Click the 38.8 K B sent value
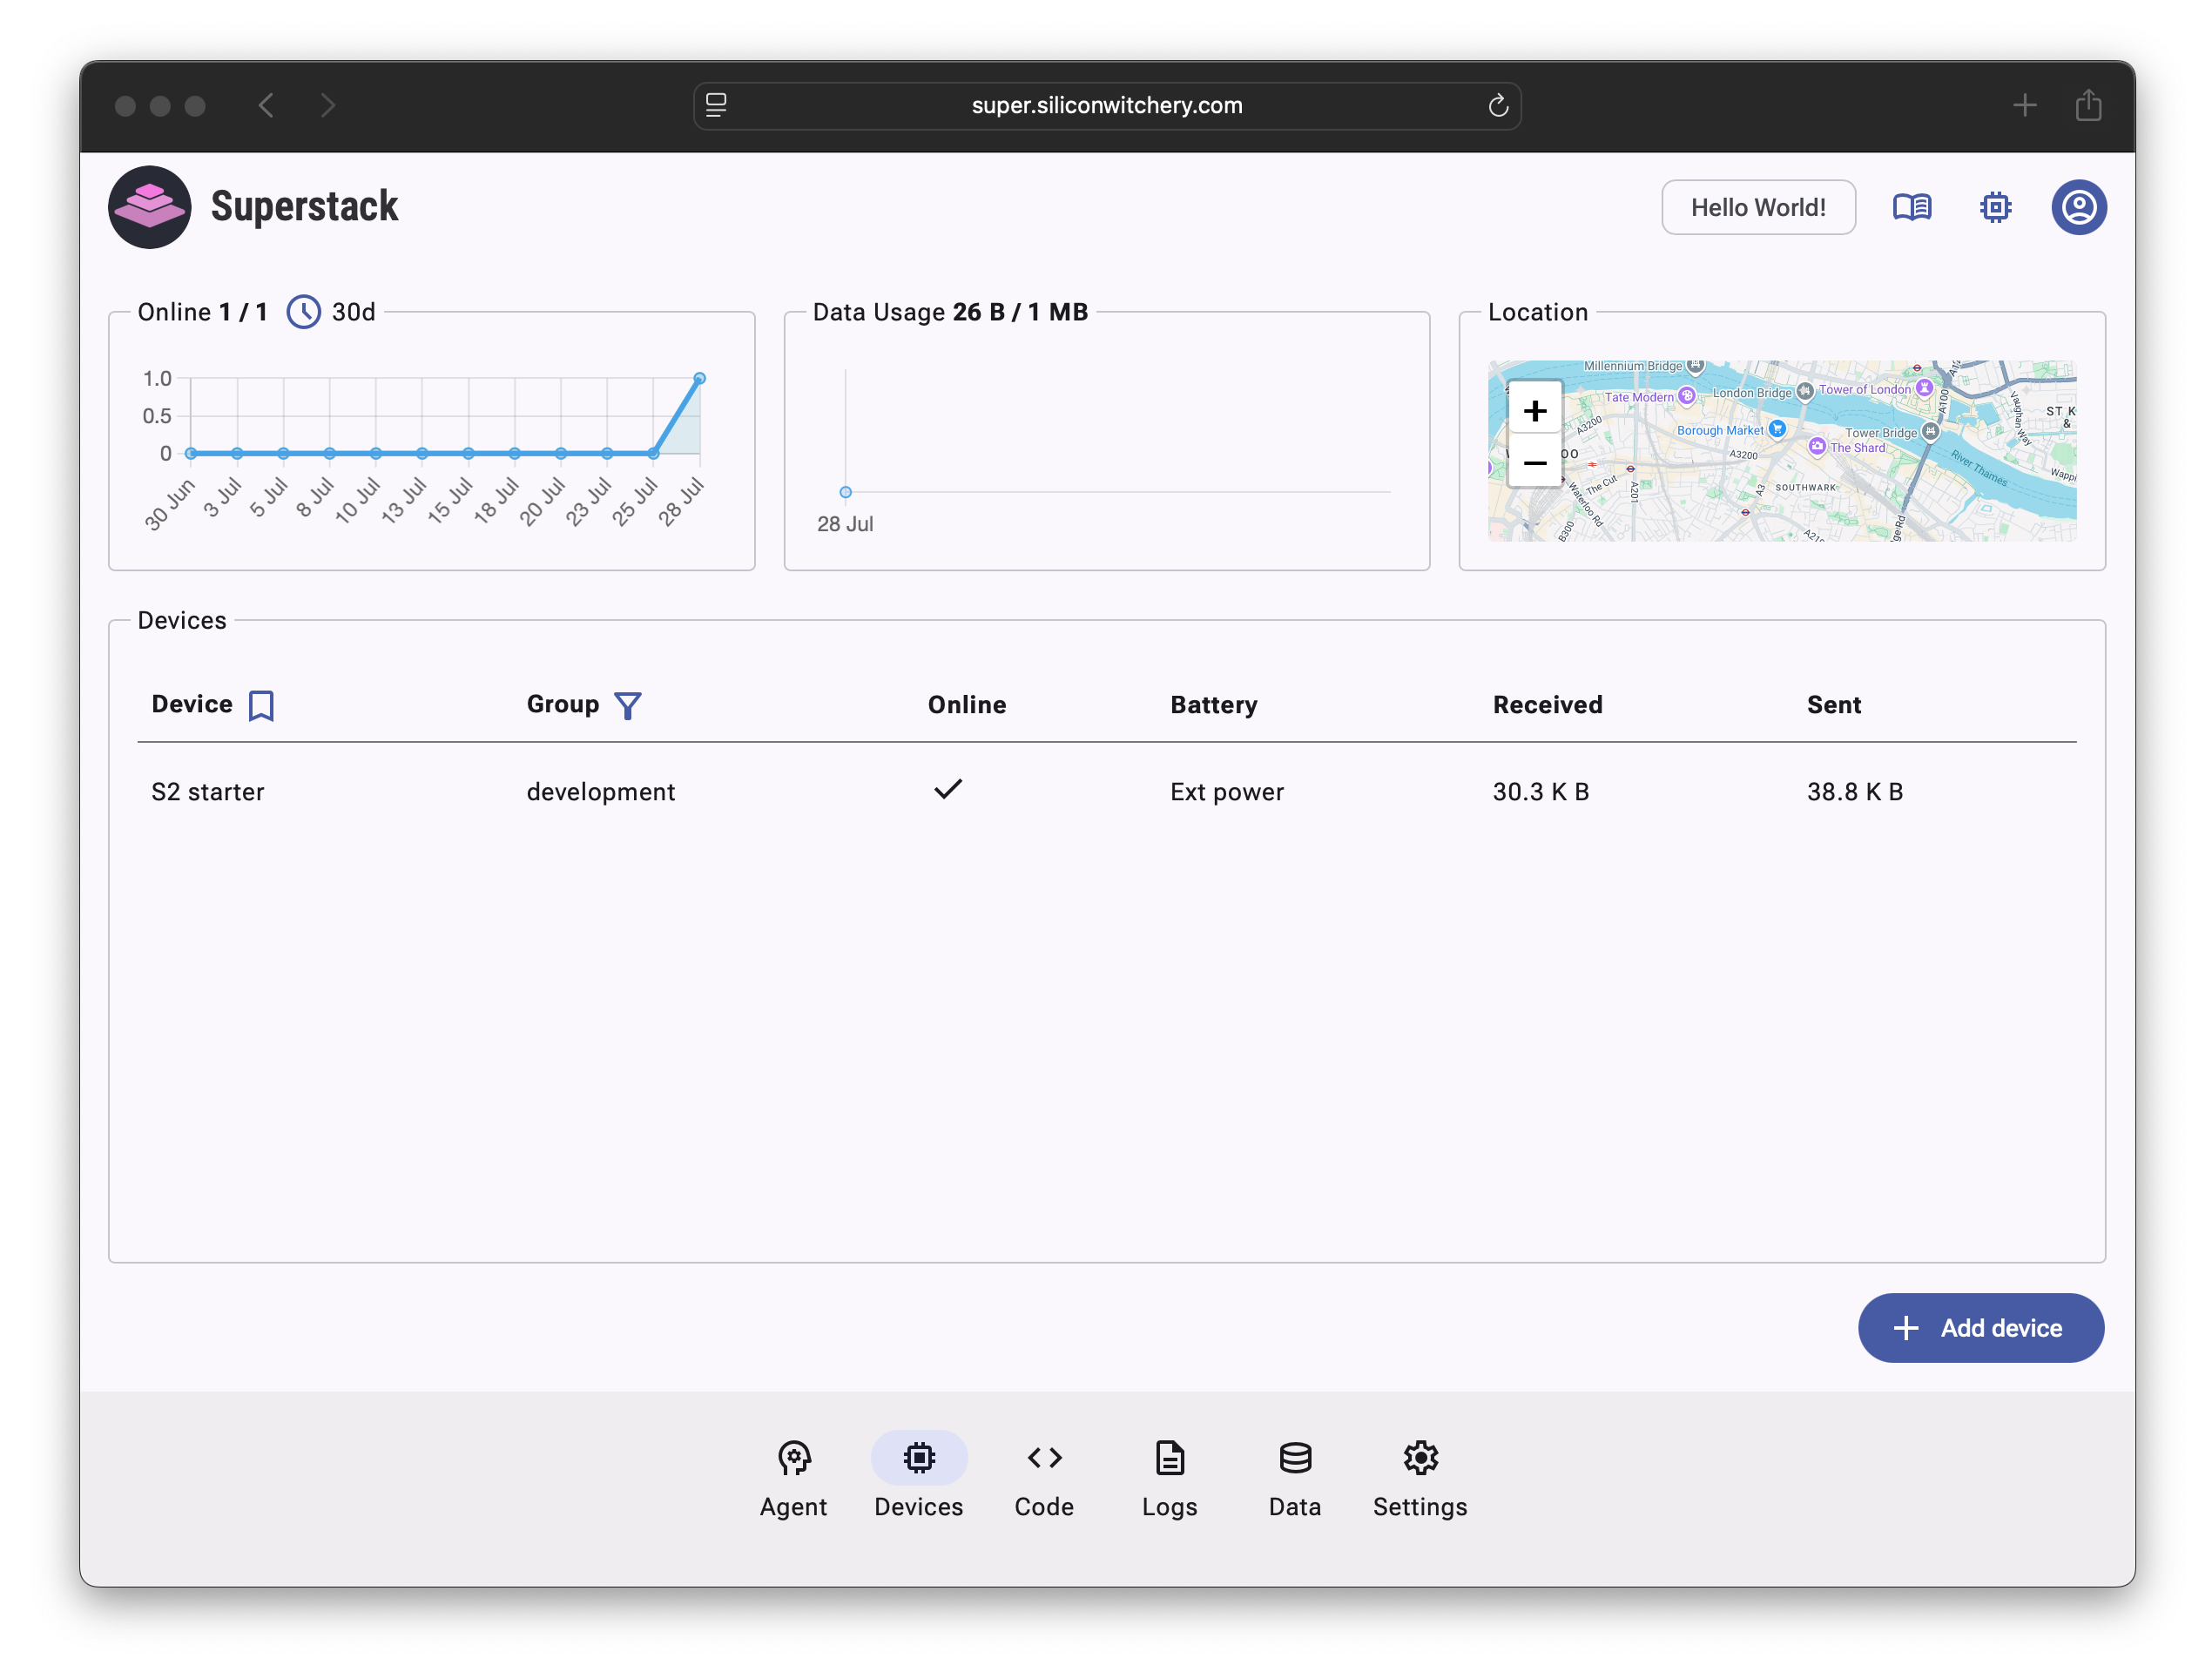Viewport: 2212px width, 1665px height. [x=1854, y=792]
